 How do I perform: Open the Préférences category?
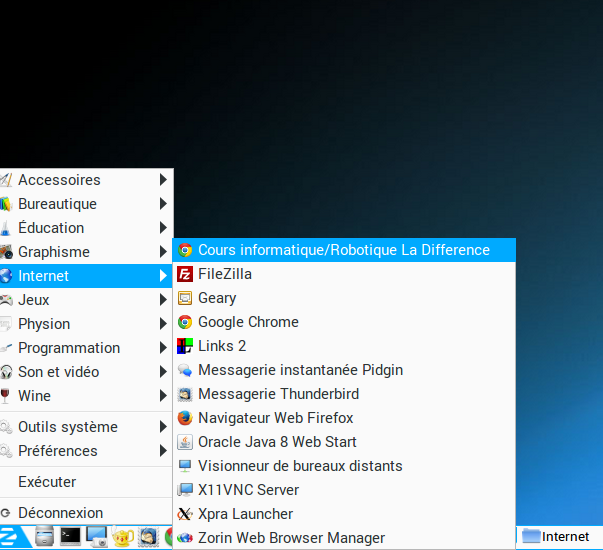(86, 451)
